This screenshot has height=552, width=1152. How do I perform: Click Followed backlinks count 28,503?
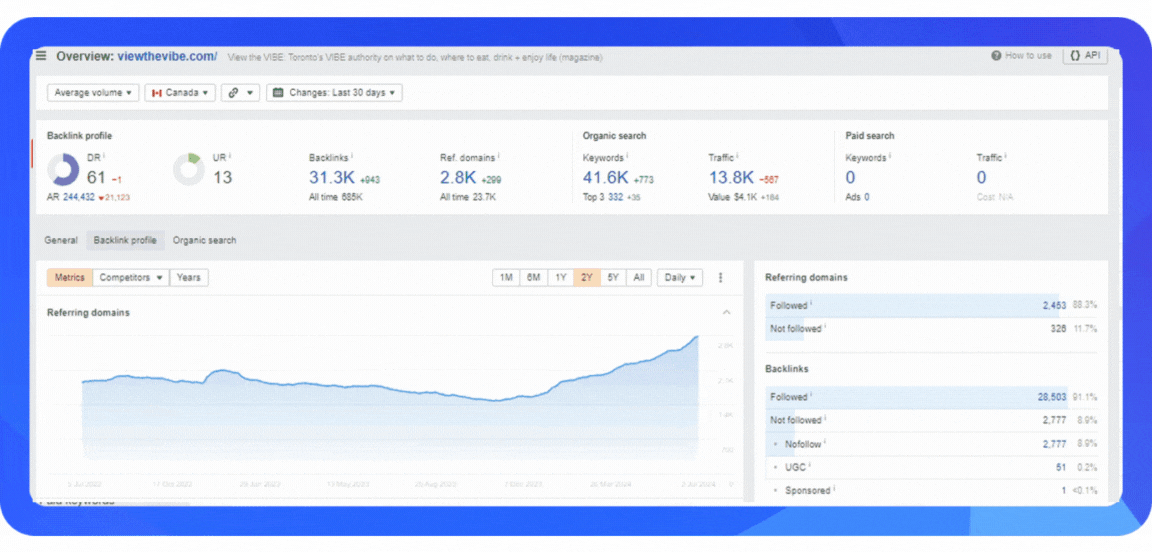1051,397
